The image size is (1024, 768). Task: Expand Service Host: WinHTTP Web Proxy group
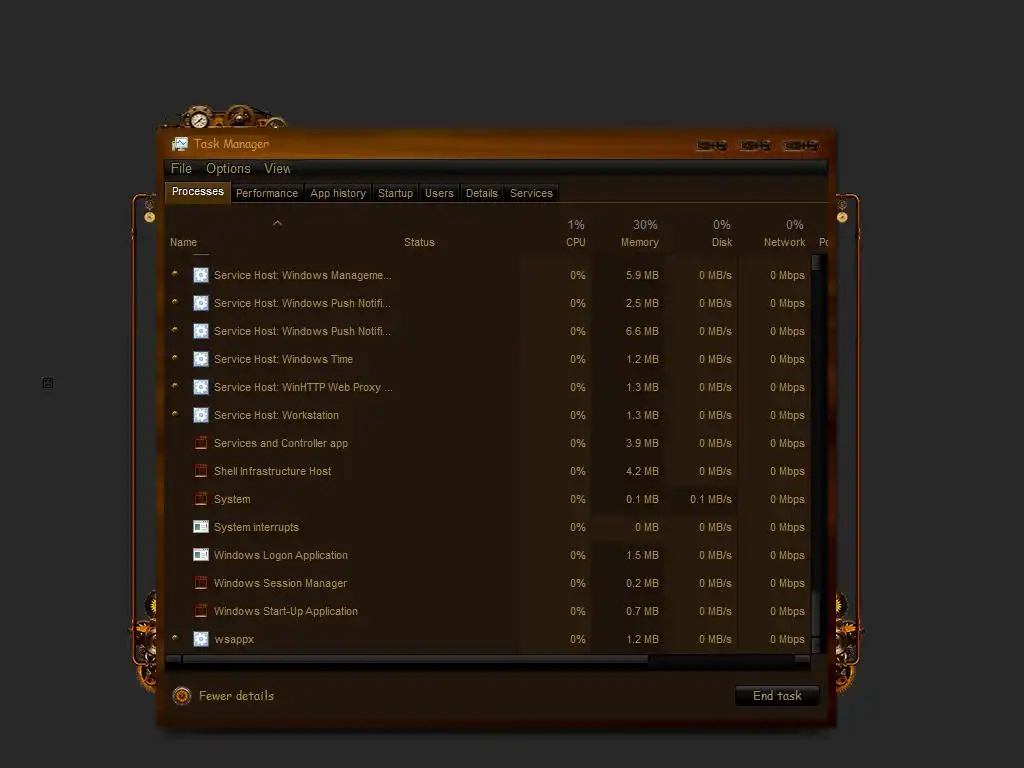(174, 386)
